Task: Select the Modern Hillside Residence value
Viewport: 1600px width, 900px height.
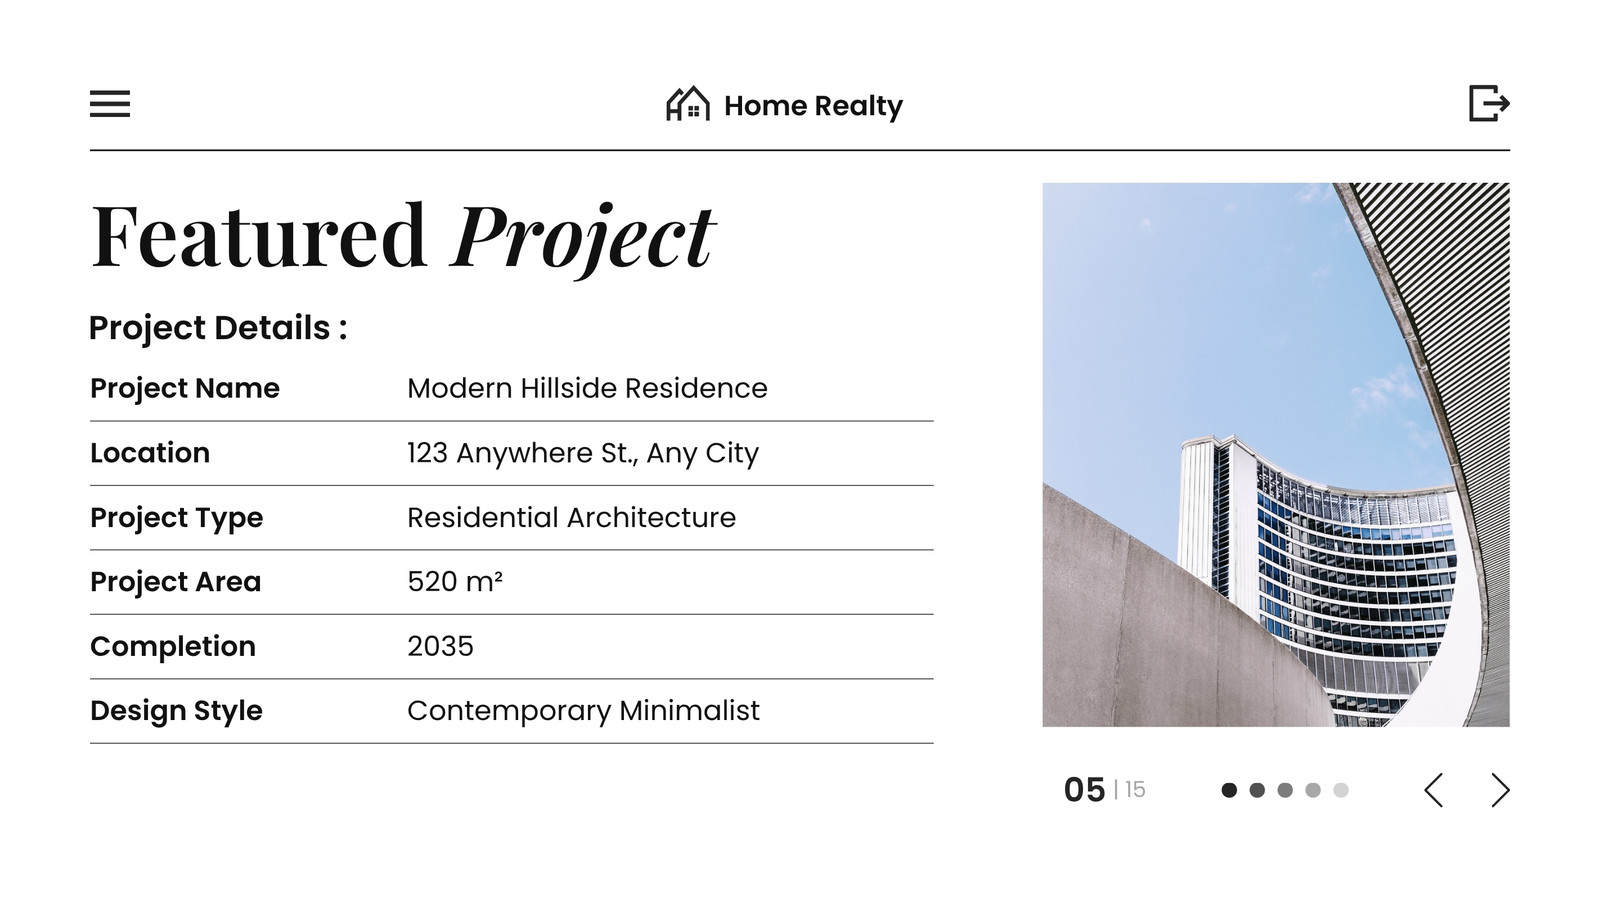Action: click(x=587, y=388)
